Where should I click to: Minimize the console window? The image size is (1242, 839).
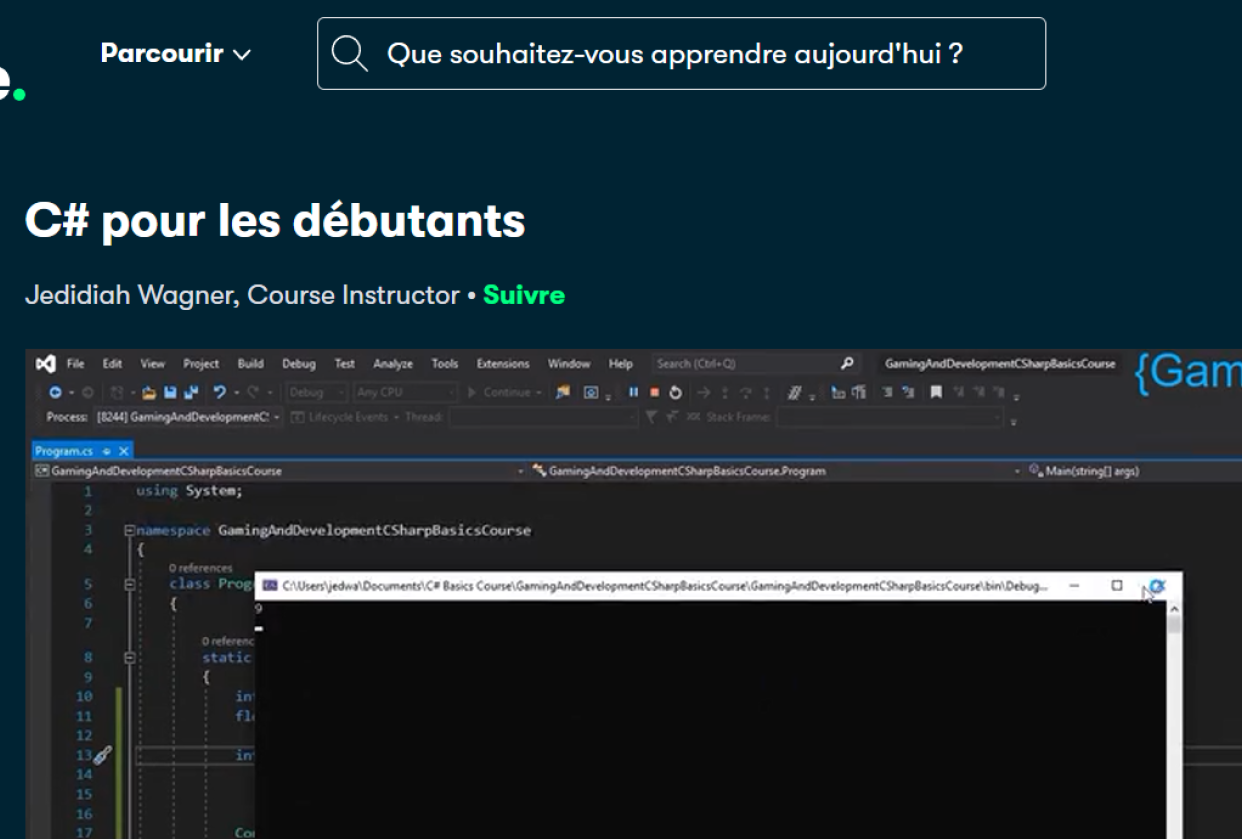coord(1074,586)
